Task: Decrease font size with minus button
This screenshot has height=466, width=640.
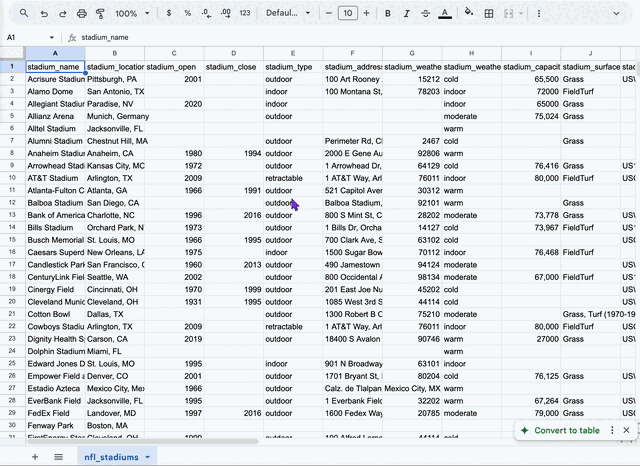Action: [x=329, y=13]
